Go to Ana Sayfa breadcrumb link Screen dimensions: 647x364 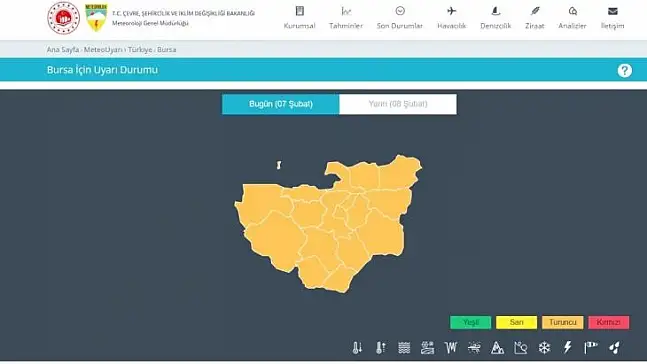coord(63,50)
